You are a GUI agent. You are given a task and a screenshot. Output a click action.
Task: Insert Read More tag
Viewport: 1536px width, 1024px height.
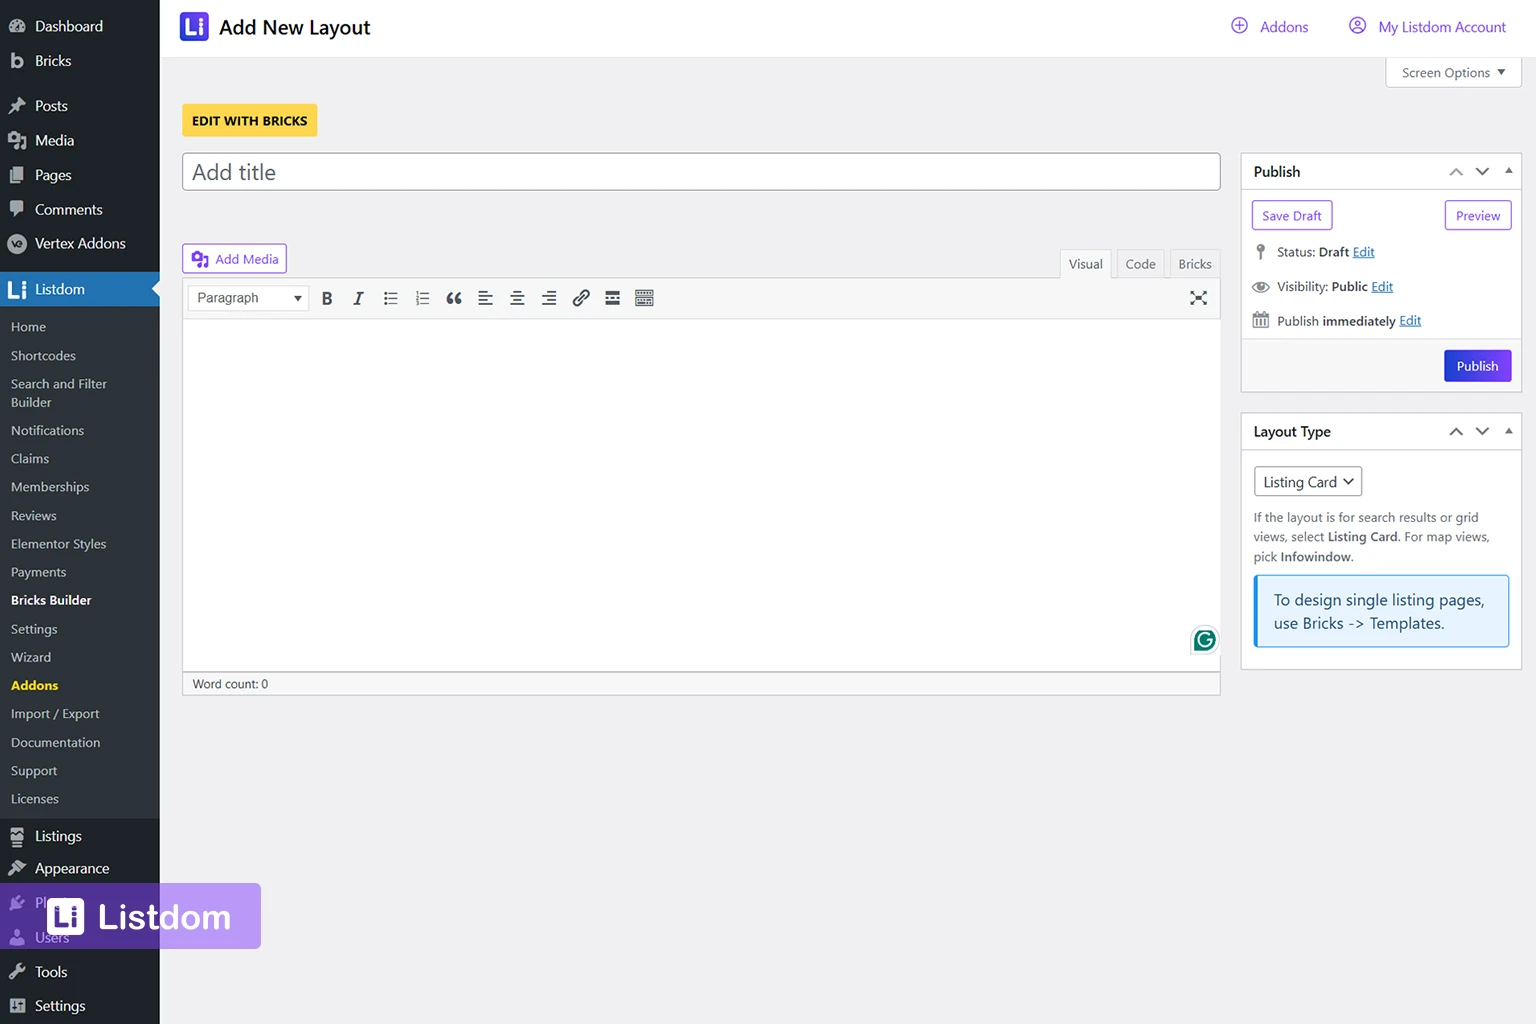click(x=613, y=298)
